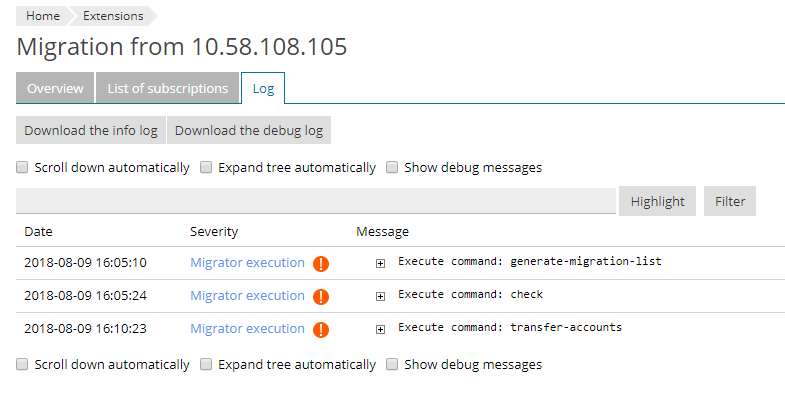
Task: Open the List of subscriptions tab
Action: (x=168, y=88)
